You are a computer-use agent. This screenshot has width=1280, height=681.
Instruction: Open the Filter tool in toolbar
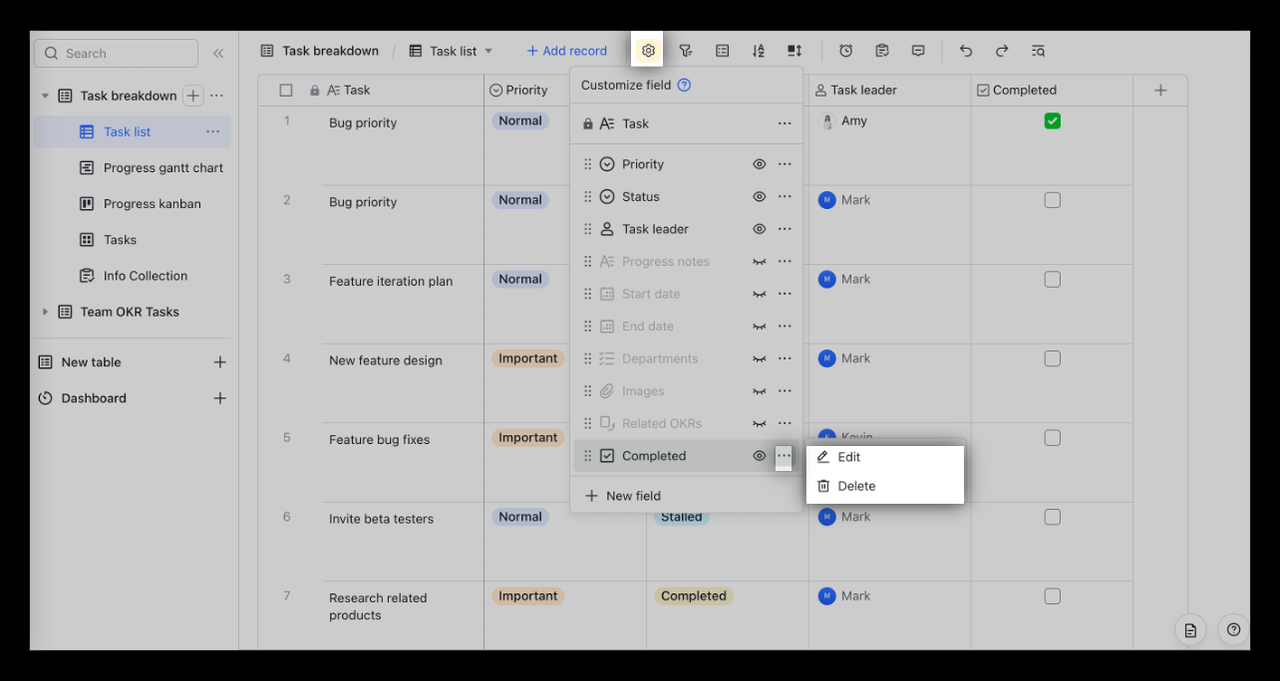pos(686,51)
